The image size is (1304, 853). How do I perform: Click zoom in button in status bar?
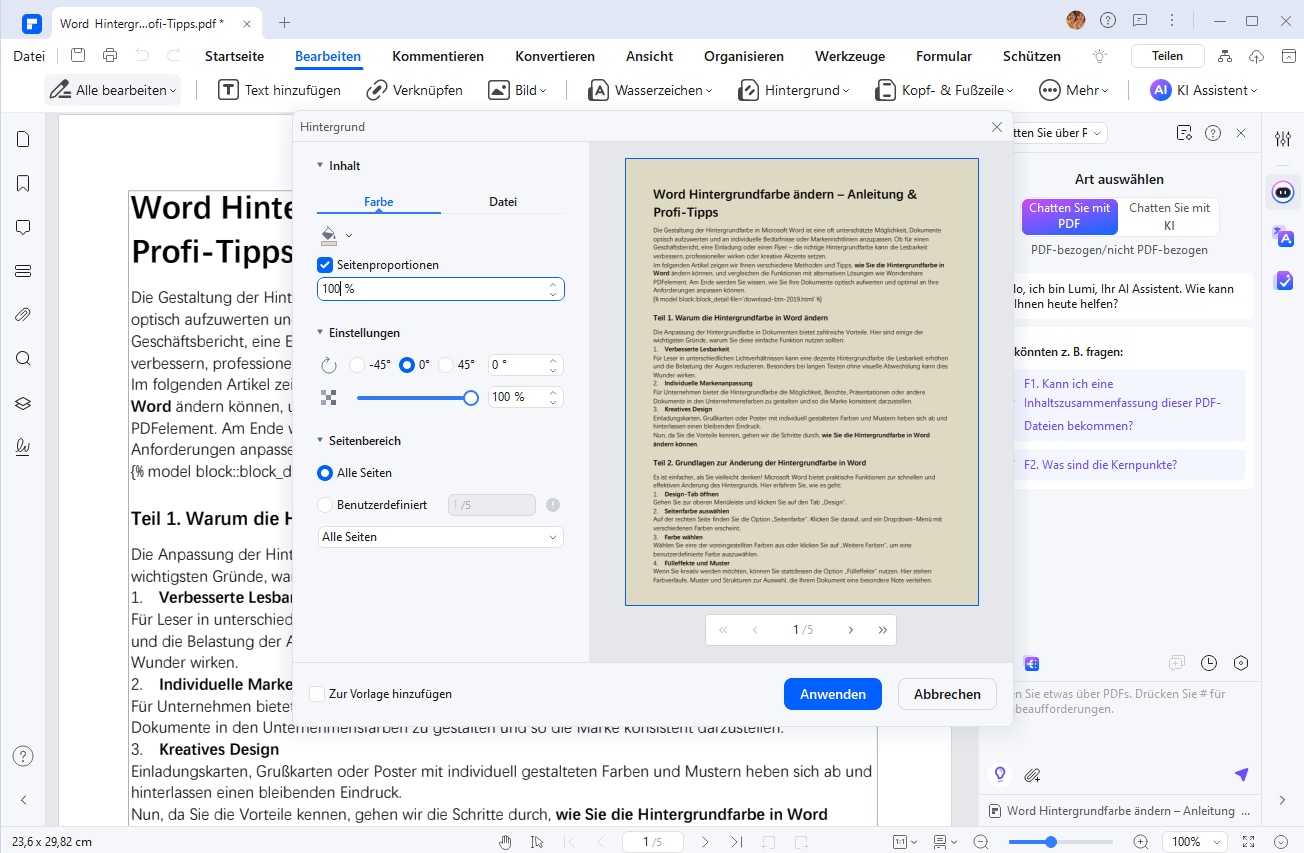click(1141, 842)
